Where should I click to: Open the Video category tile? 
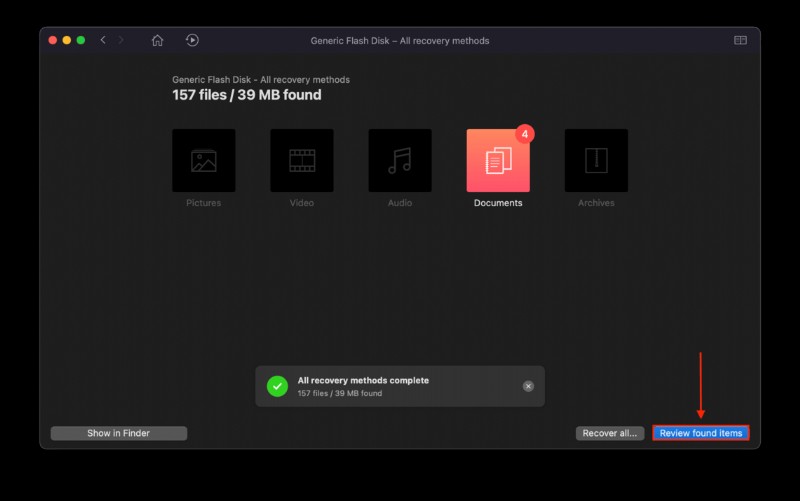pos(302,160)
